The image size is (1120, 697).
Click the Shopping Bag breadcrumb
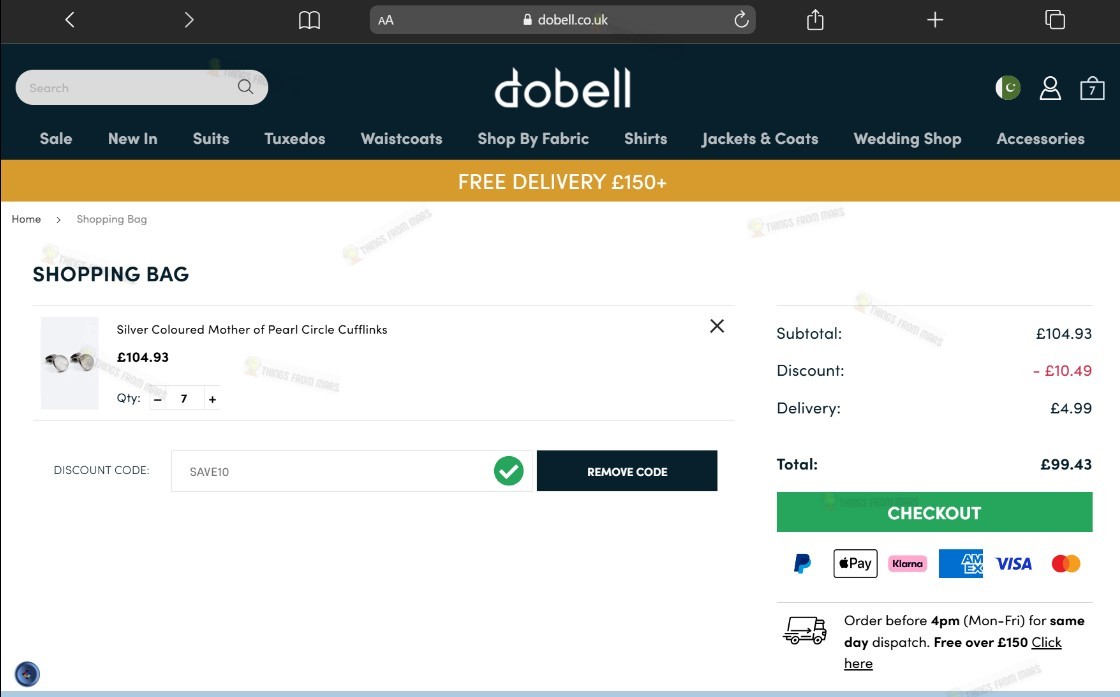click(x=111, y=219)
